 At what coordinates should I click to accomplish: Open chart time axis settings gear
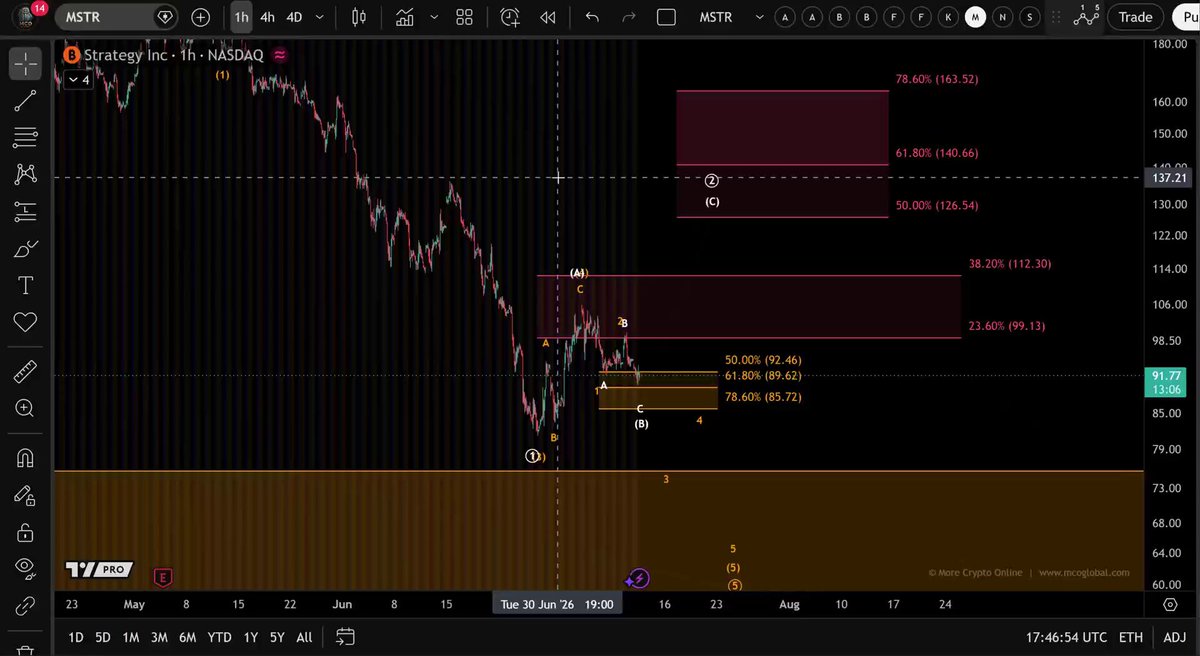tap(1170, 605)
